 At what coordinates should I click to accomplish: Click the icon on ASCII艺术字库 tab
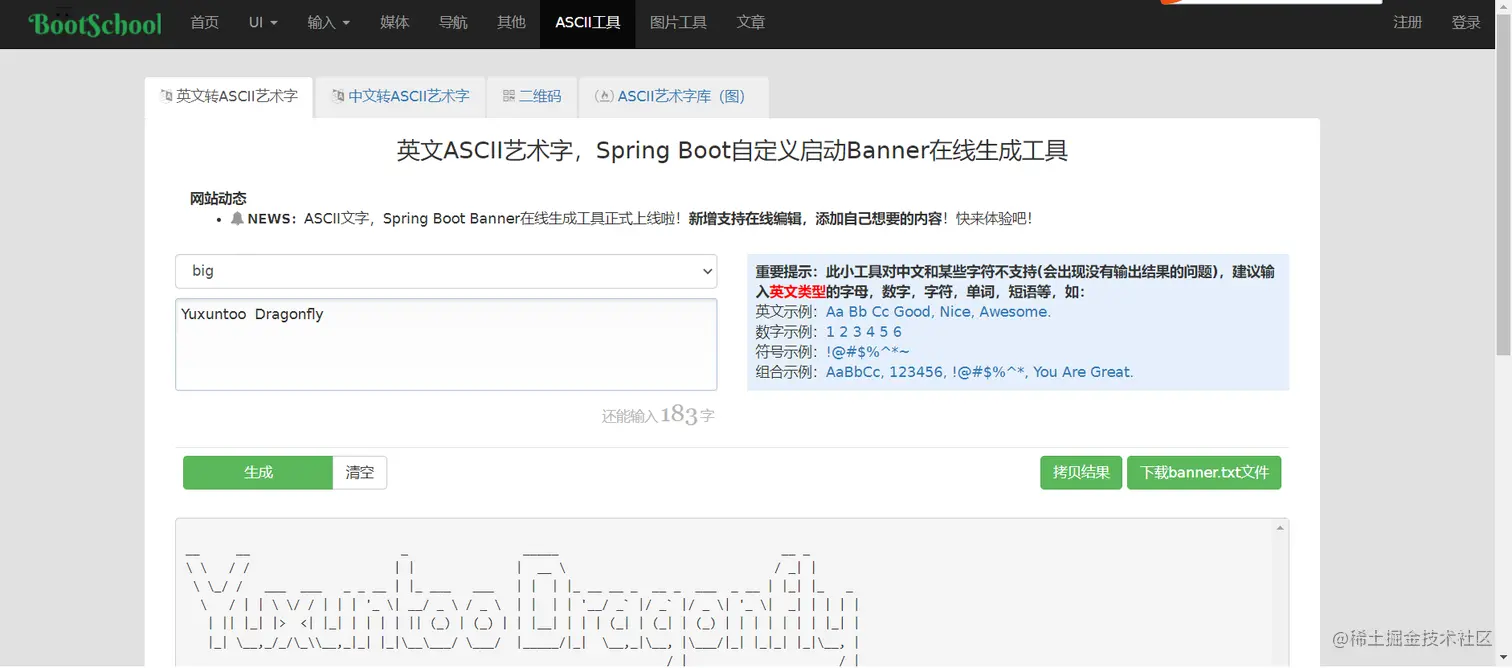tap(604, 97)
